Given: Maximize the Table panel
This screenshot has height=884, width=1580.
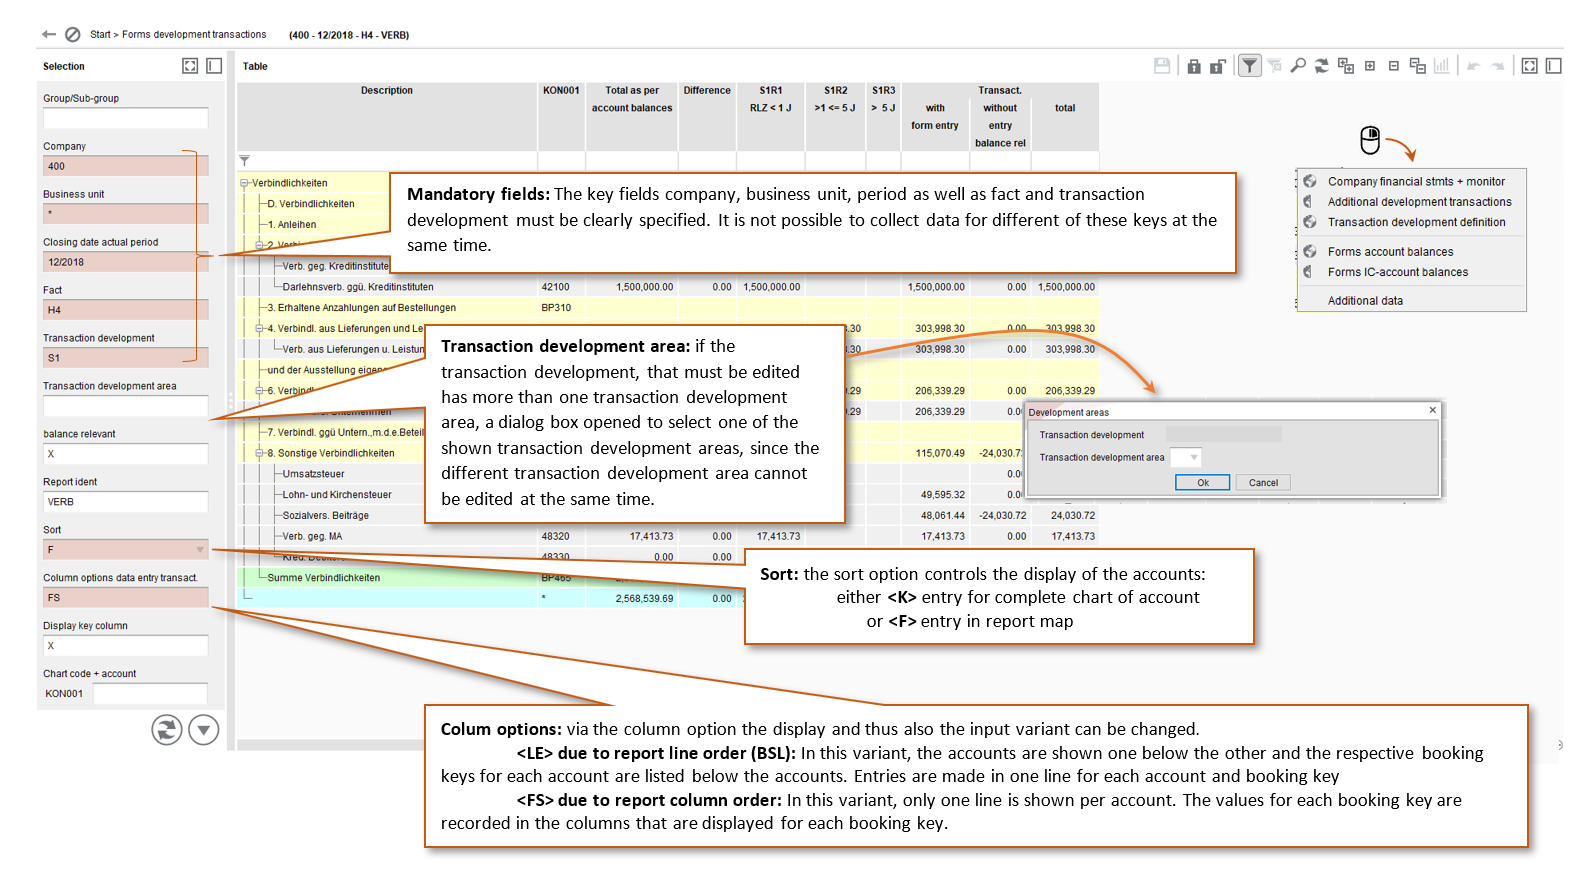Looking at the screenshot, I should tap(1530, 66).
